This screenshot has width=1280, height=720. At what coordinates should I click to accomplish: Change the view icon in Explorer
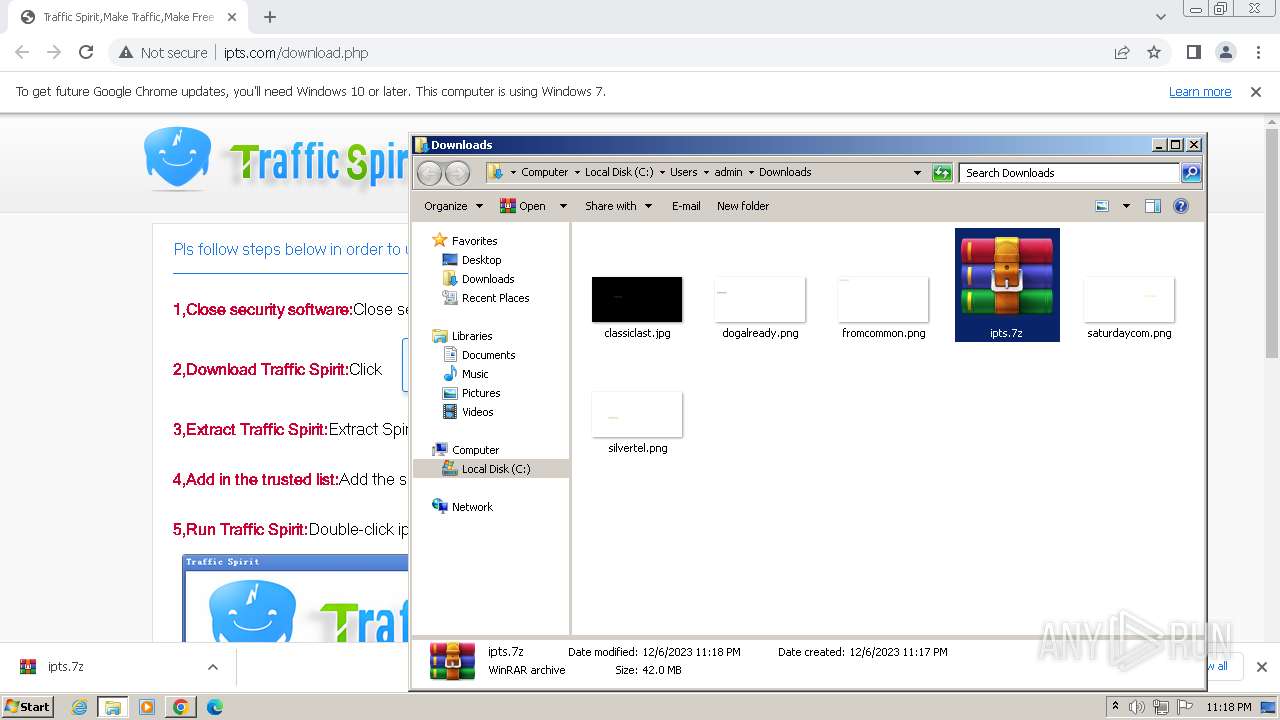coord(1102,206)
